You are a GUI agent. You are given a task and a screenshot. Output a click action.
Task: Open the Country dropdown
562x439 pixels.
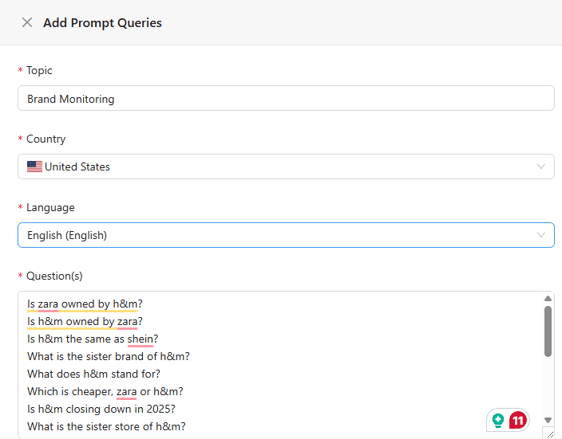(286, 167)
